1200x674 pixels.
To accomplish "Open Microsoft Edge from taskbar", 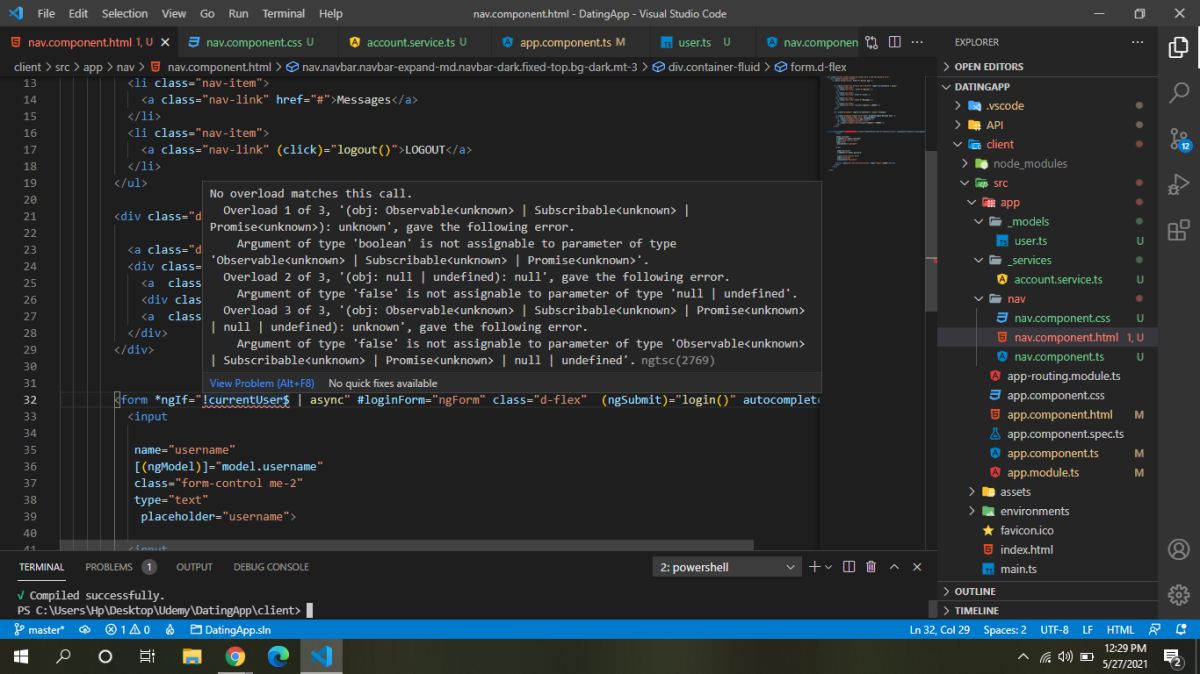I will (278, 657).
